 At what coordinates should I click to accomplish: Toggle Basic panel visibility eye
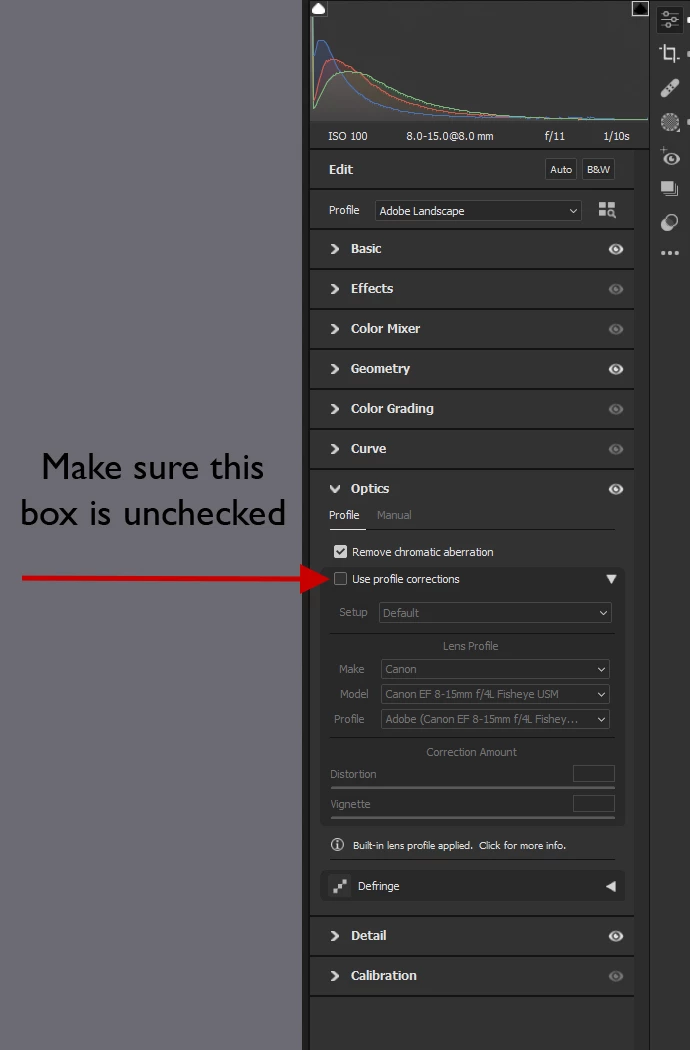tap(616, 249)
